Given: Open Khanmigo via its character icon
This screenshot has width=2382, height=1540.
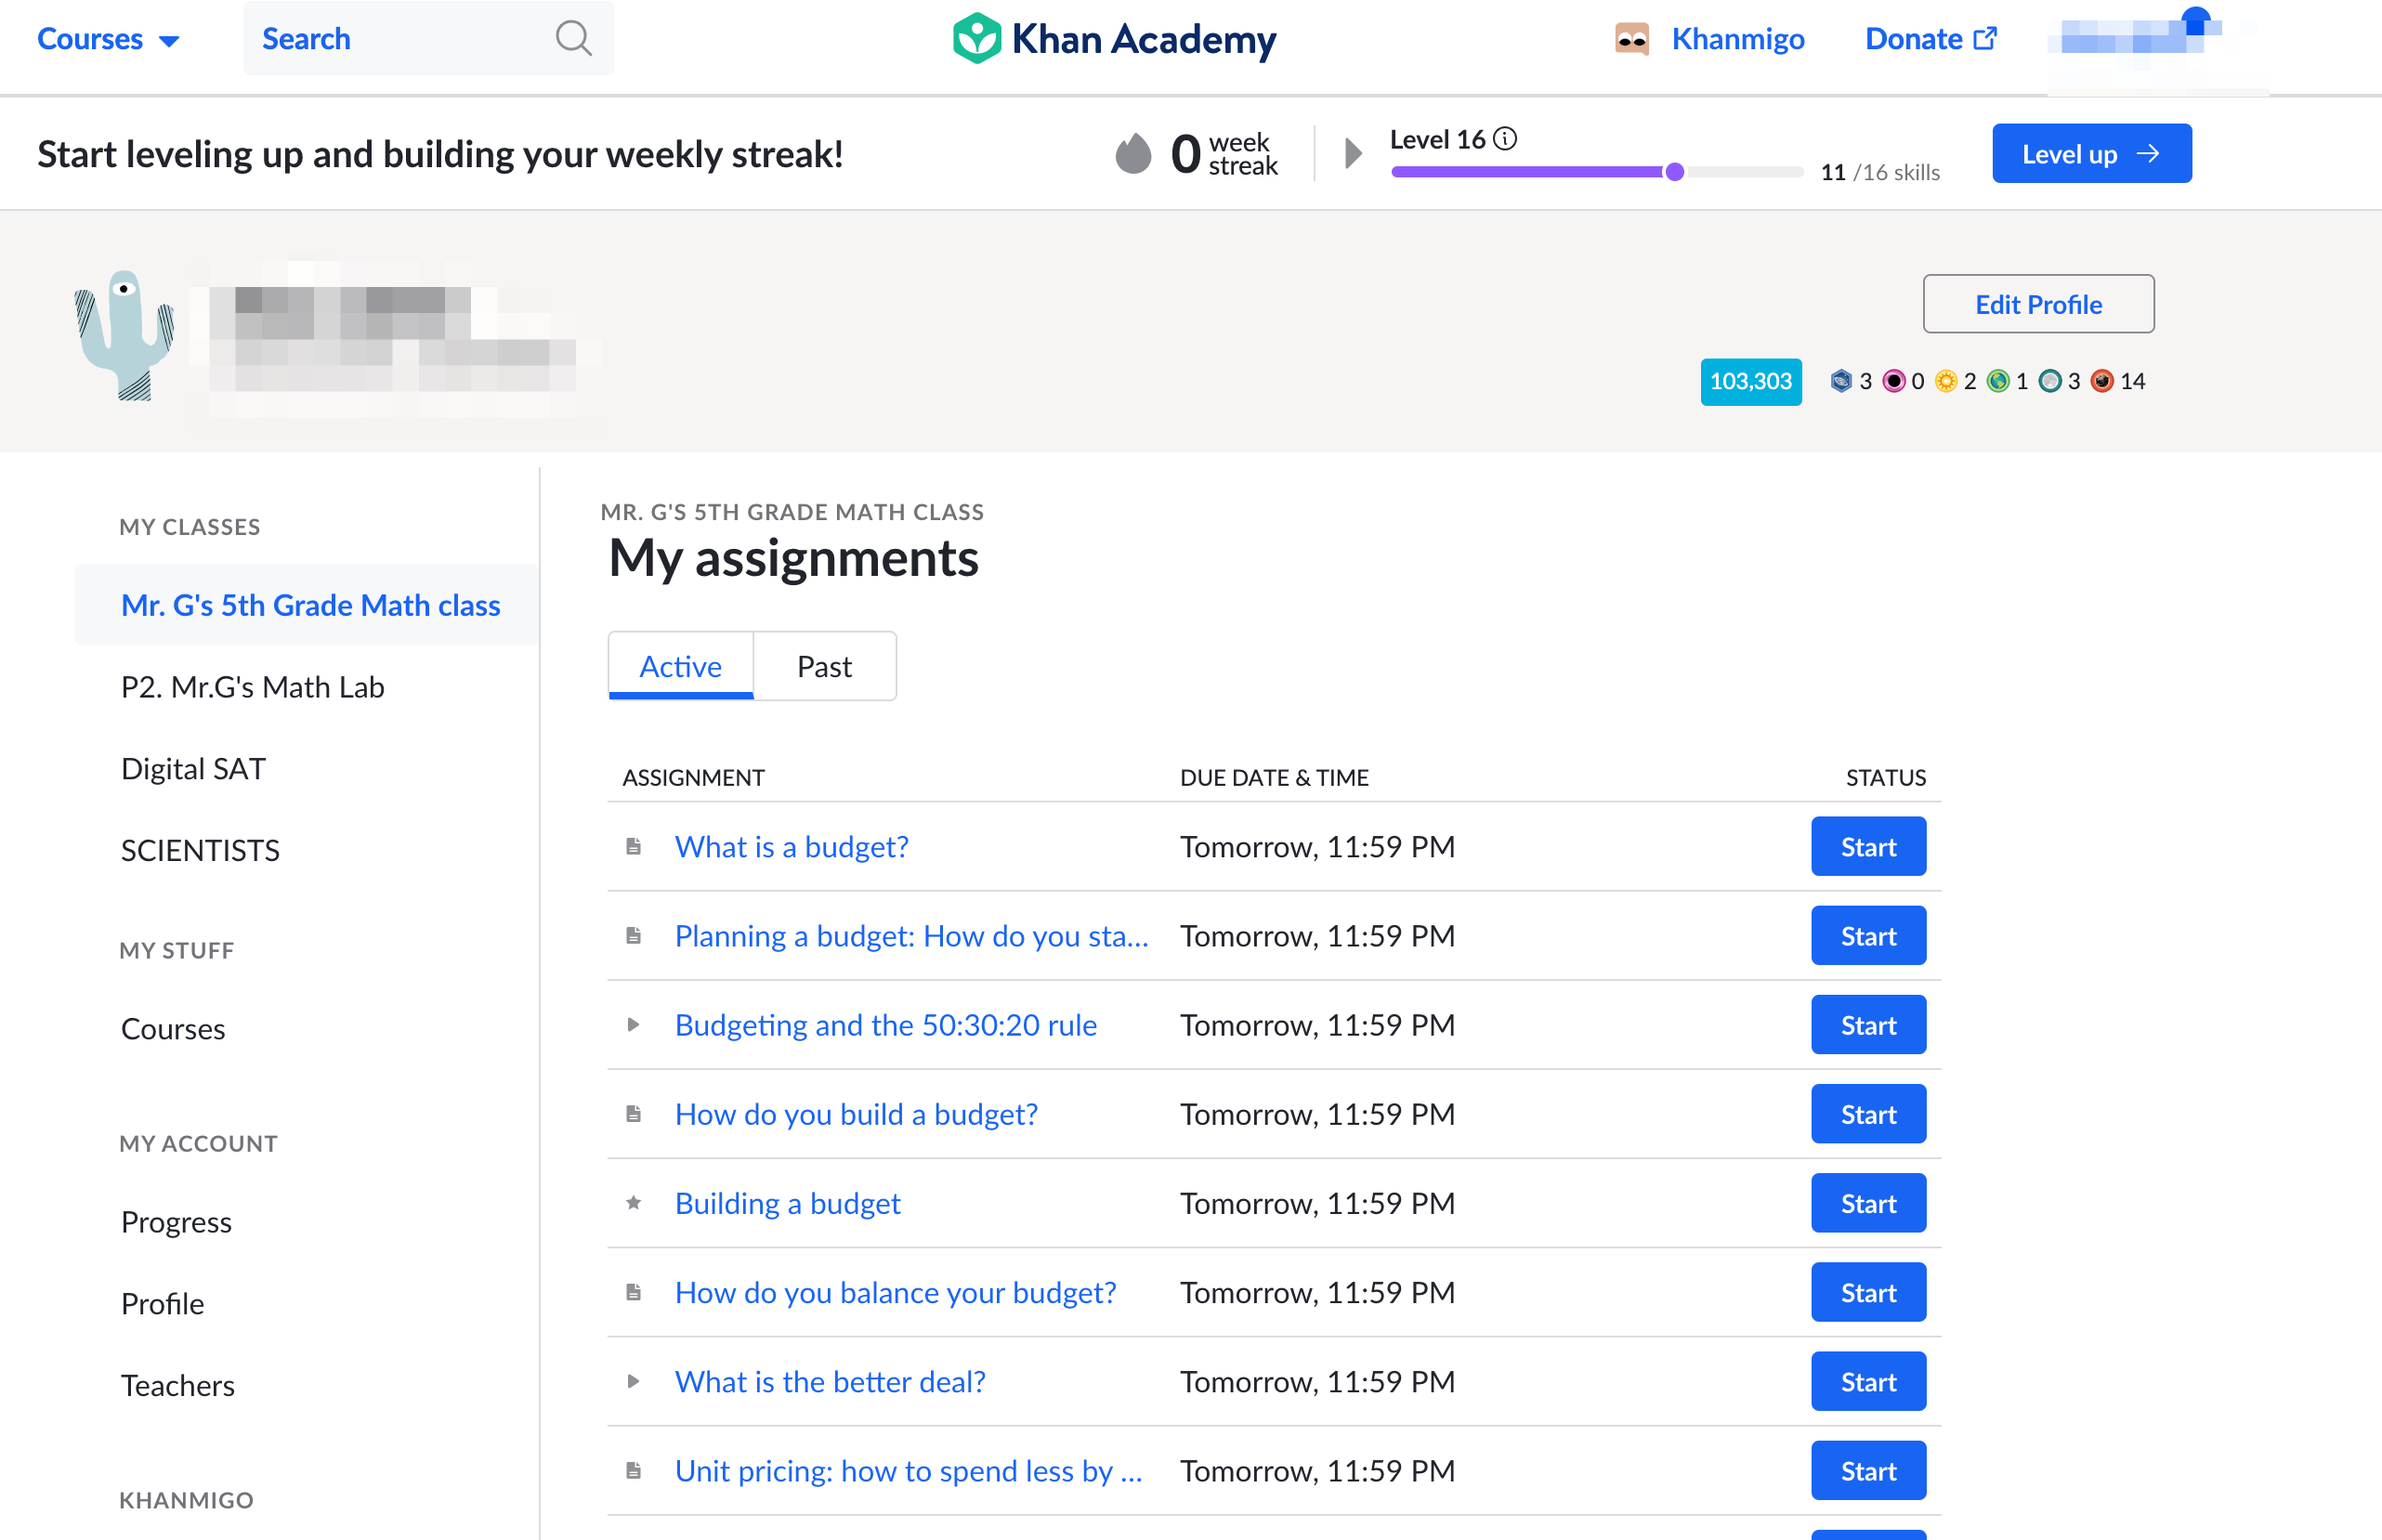Looking at the screenshot, I should pyautogui.click(x=1631, y=39).
